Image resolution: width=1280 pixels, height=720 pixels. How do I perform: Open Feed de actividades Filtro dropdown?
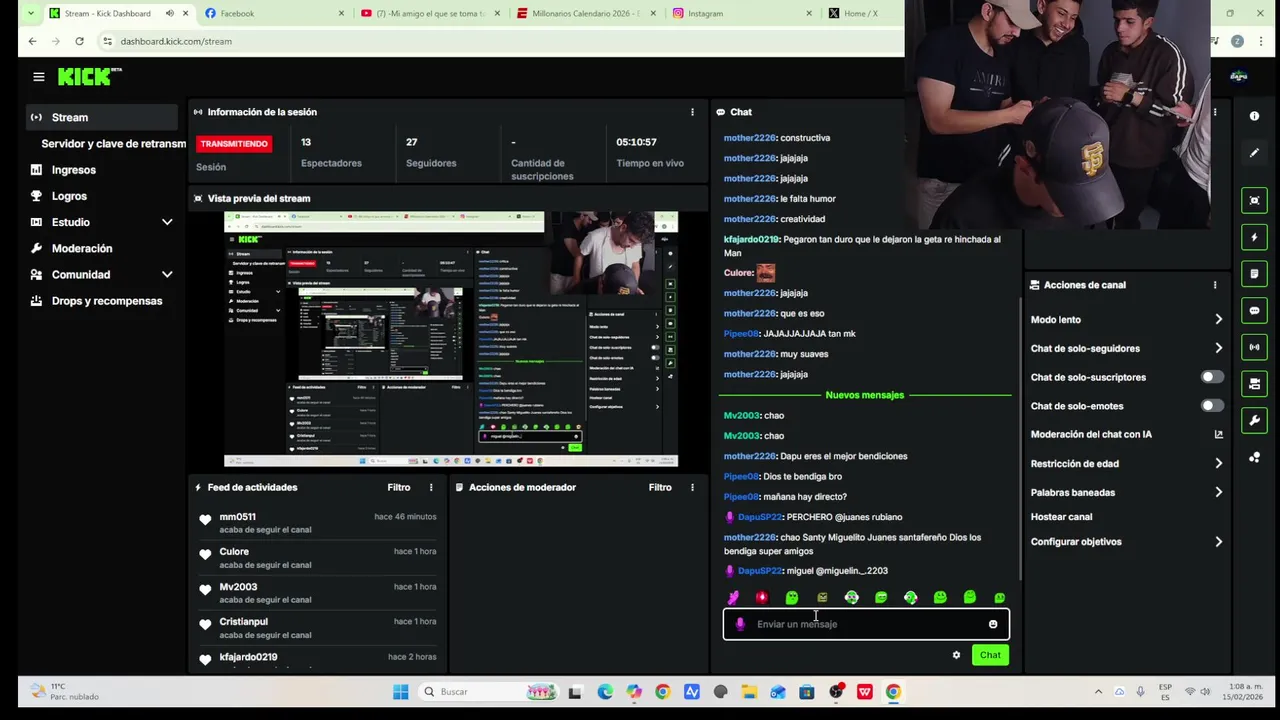(x=399, y=487)
